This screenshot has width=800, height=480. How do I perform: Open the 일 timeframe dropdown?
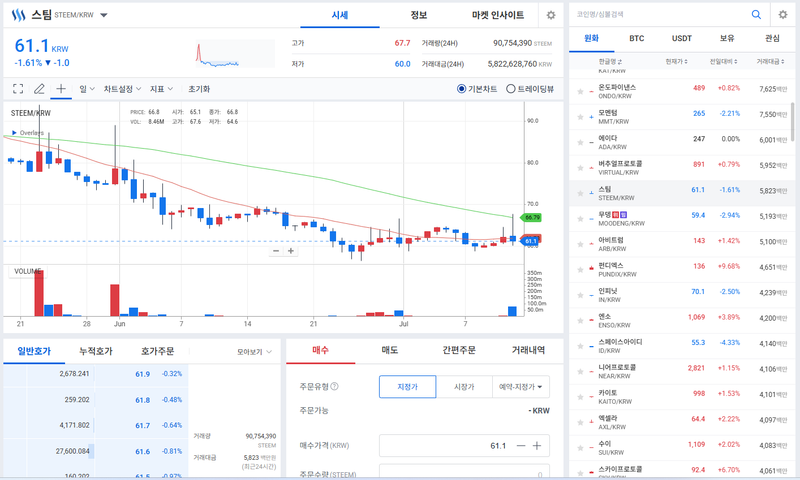pos(87,89)
